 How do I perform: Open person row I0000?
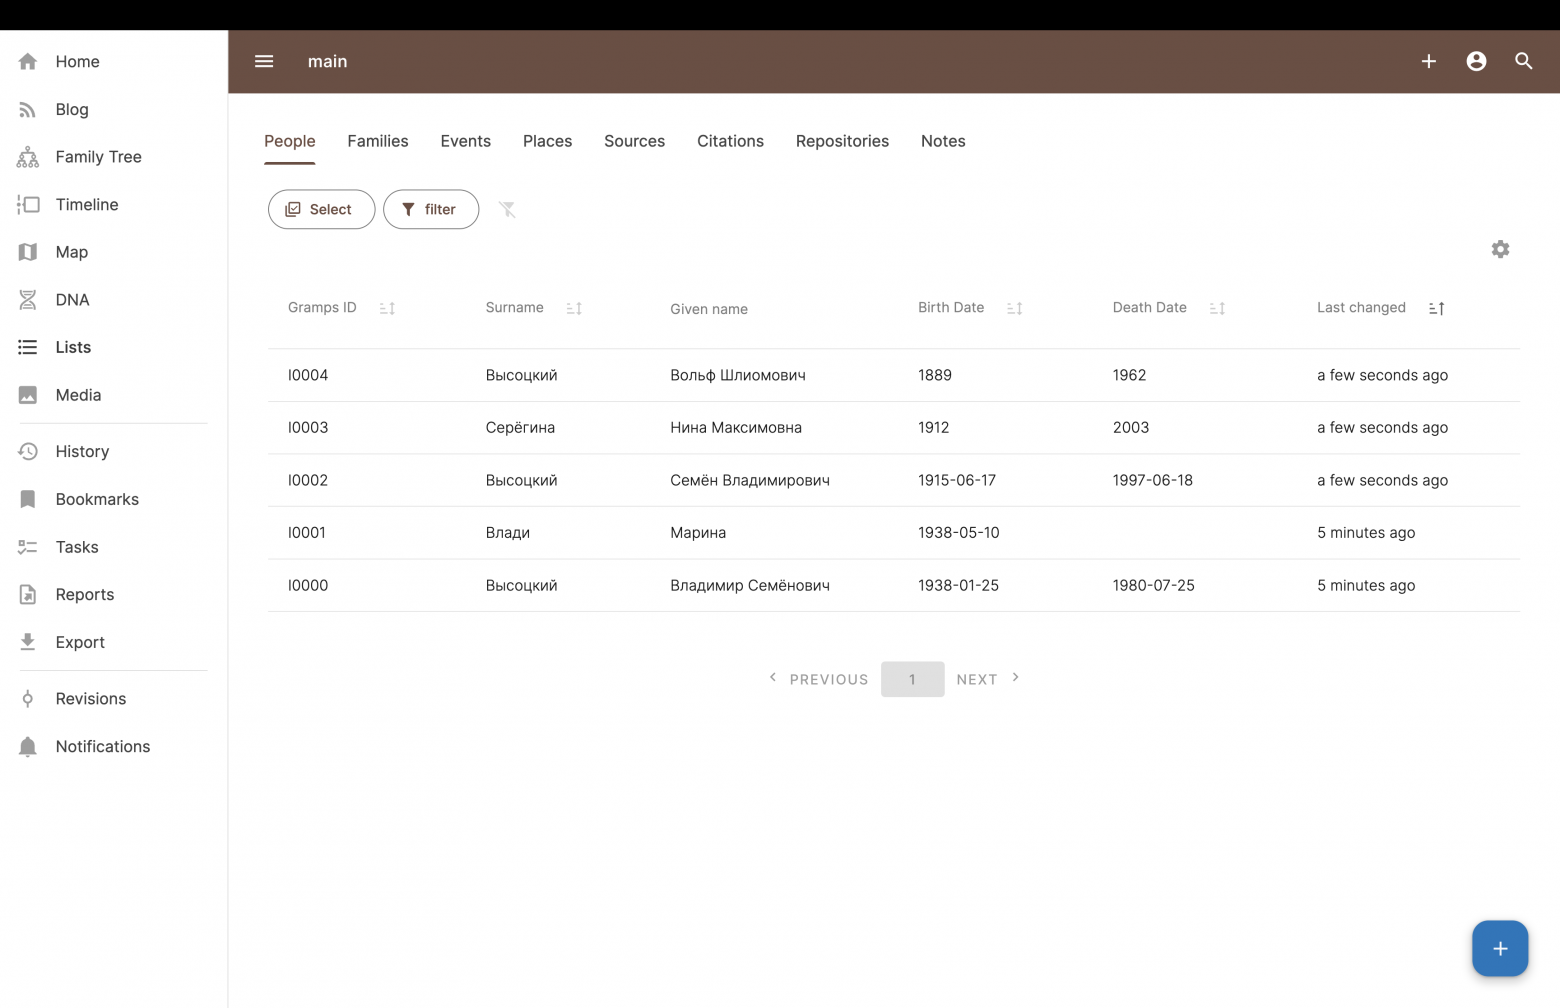(894, 585)
